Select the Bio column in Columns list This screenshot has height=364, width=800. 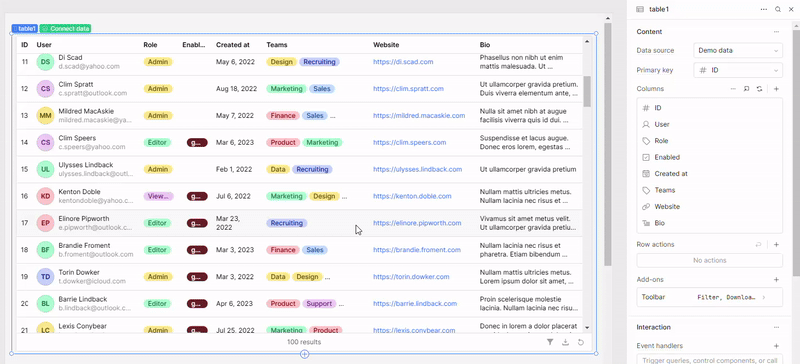(x=710, y=223)
